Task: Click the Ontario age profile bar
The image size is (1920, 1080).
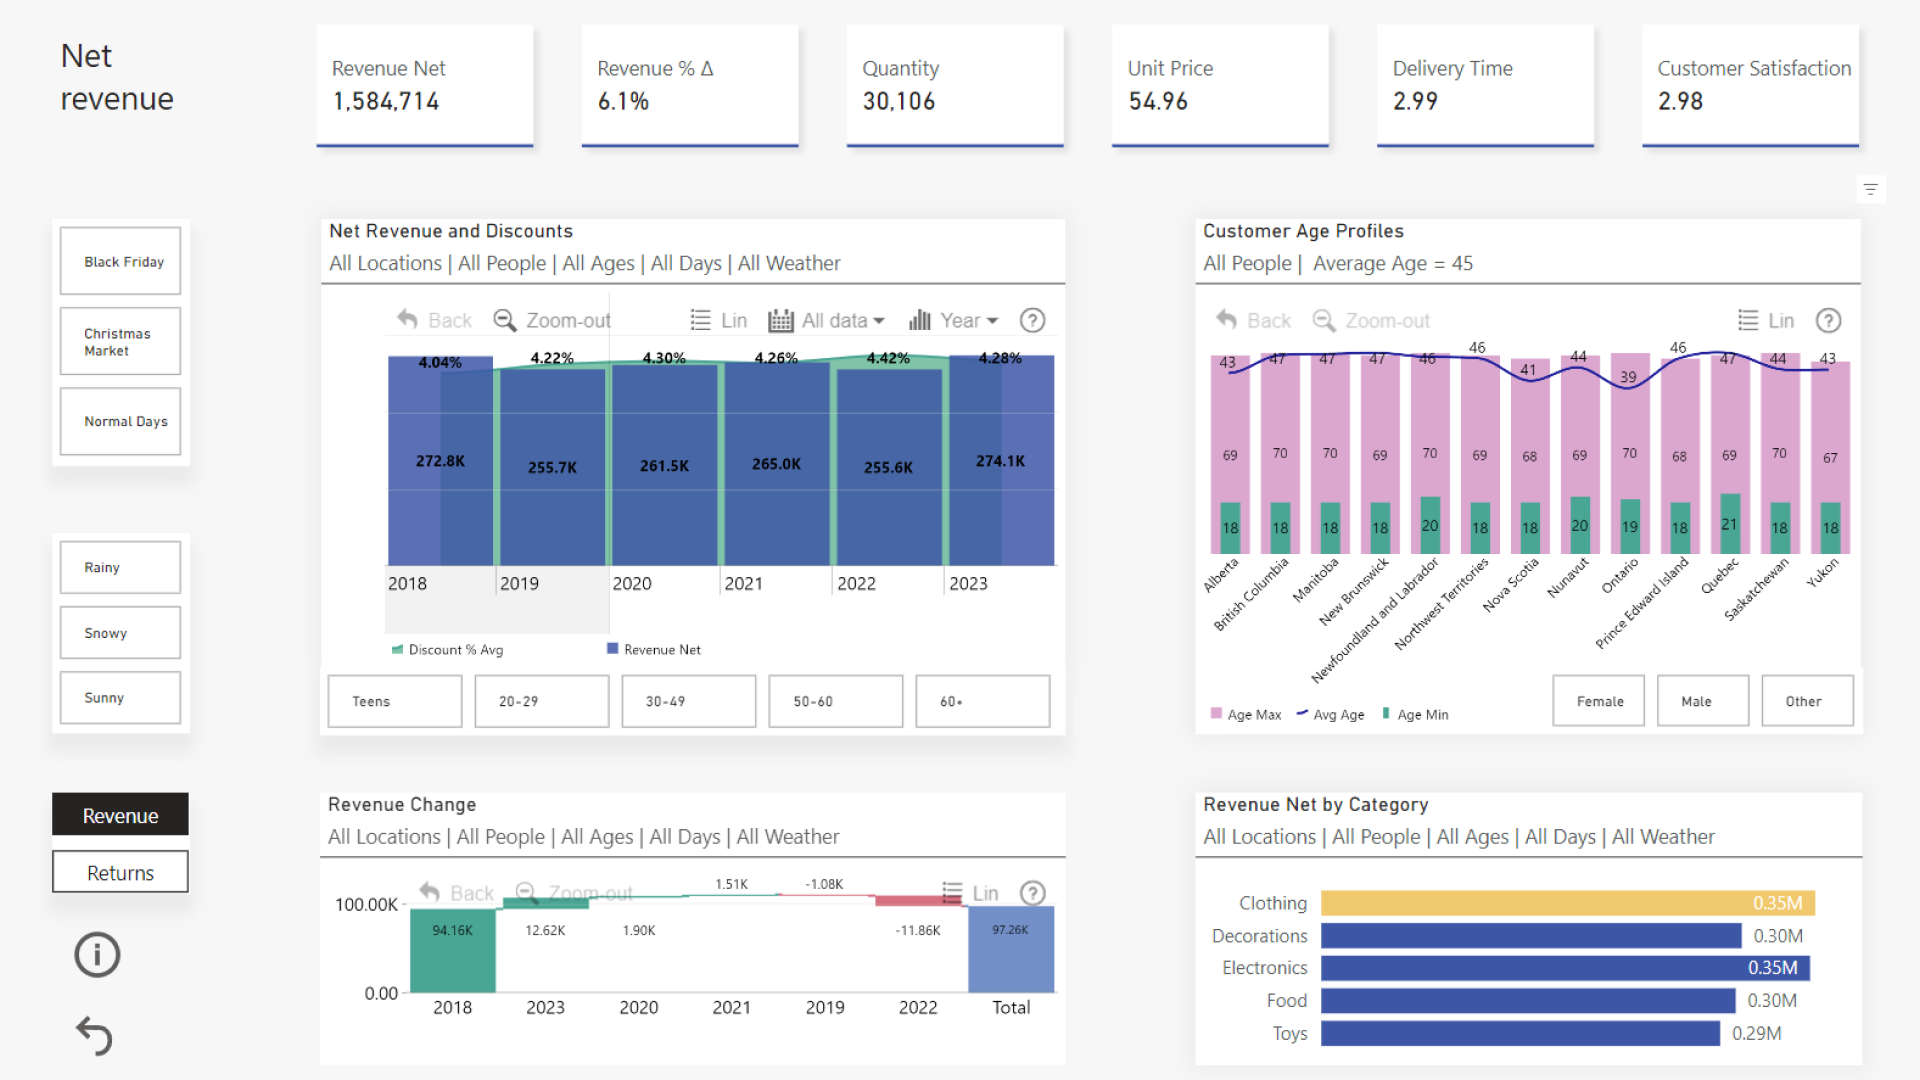Action: point(1630,453)
